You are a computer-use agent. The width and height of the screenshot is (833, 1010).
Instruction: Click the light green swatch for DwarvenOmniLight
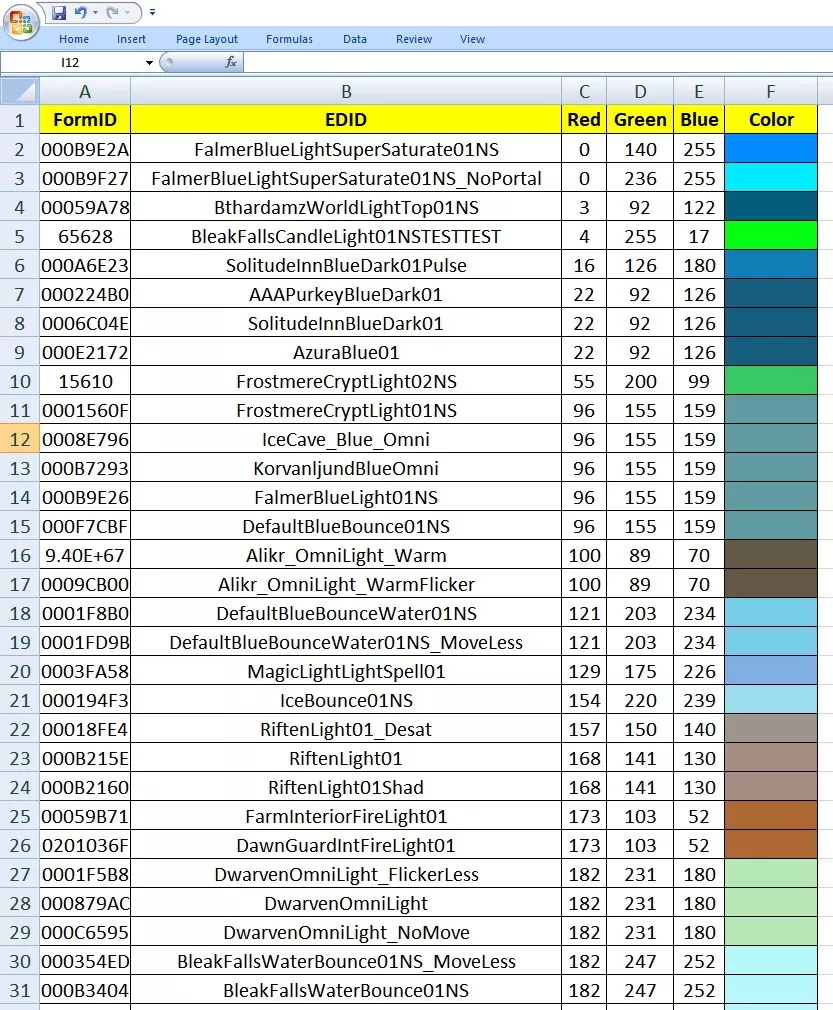pos(771,903)
